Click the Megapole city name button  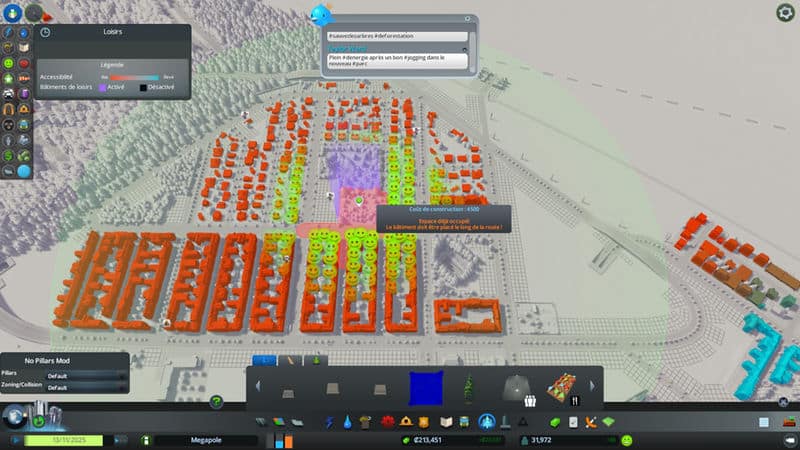[x=203, y=440]
